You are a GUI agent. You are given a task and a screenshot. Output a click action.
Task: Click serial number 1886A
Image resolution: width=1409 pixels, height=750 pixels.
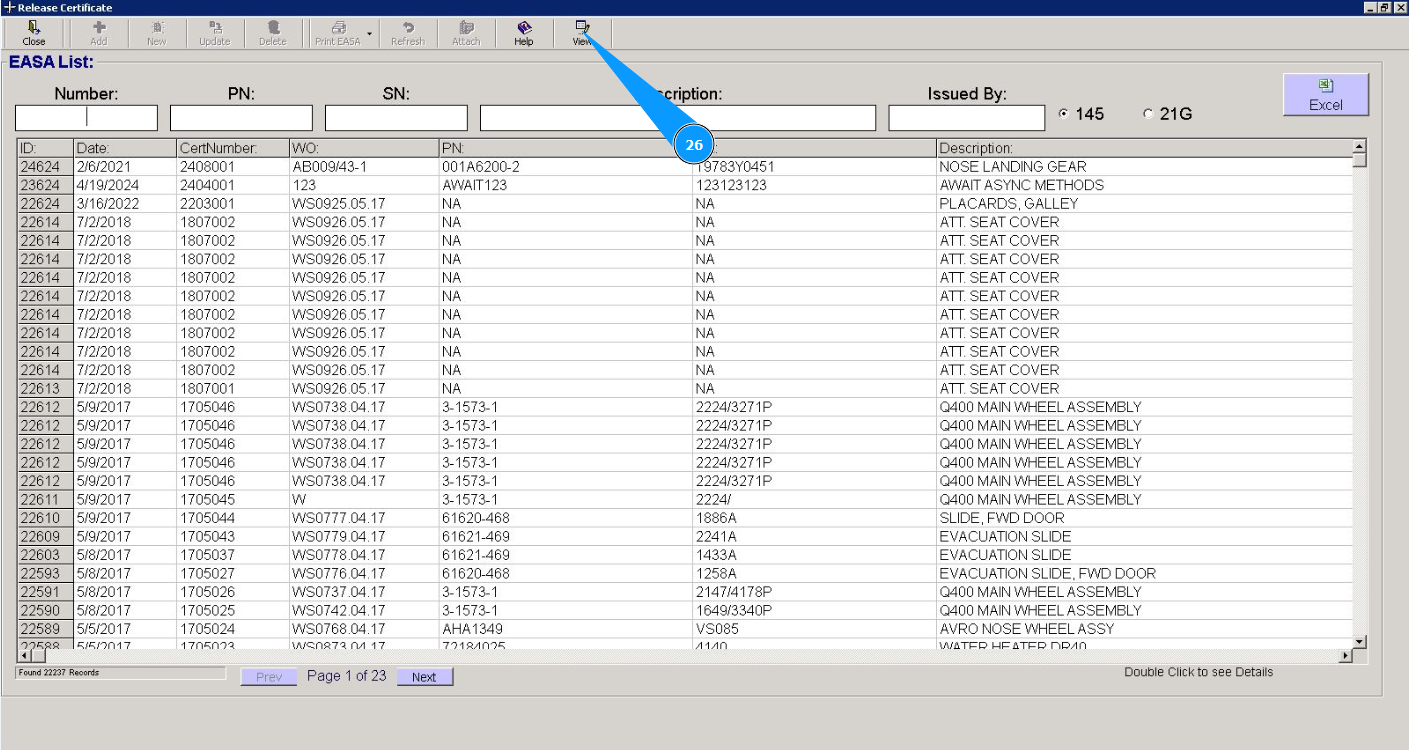coord(716,518)
